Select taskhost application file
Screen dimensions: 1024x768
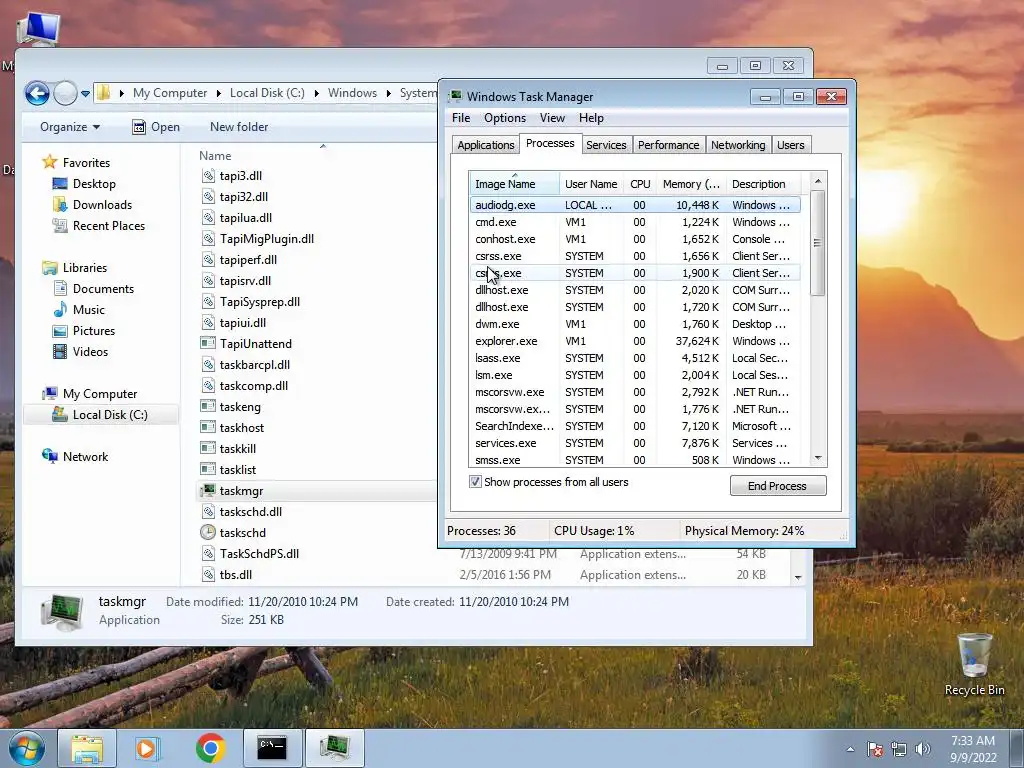coord(242,428)
